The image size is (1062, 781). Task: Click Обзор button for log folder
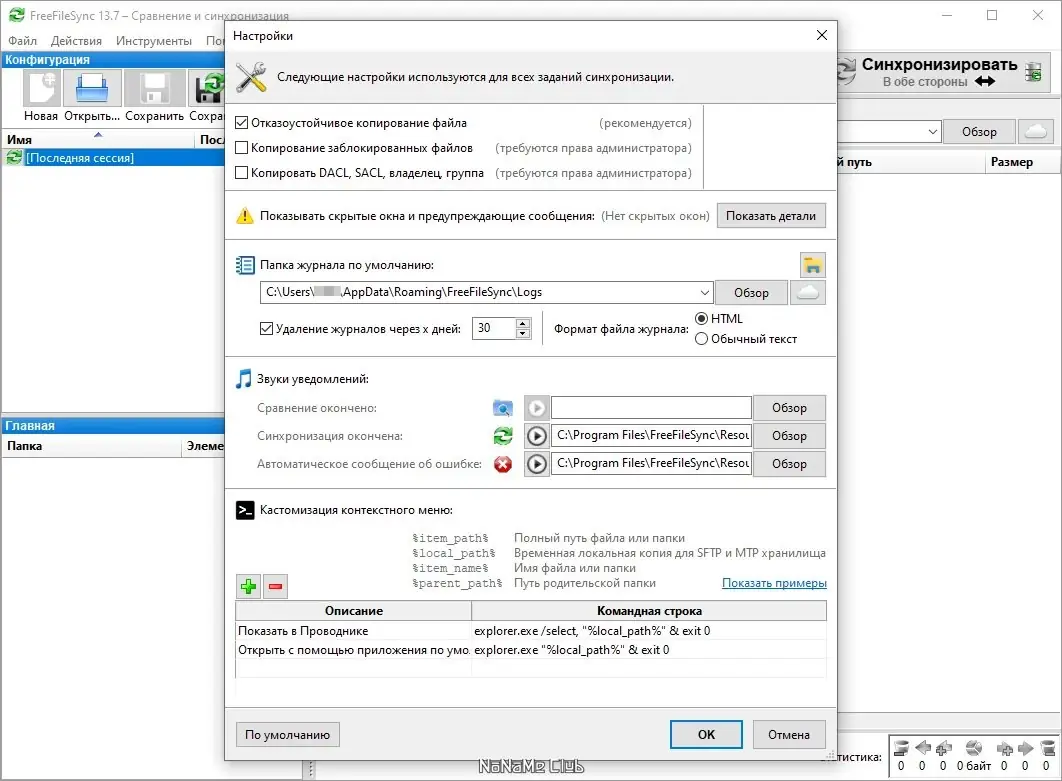point(751,293)
